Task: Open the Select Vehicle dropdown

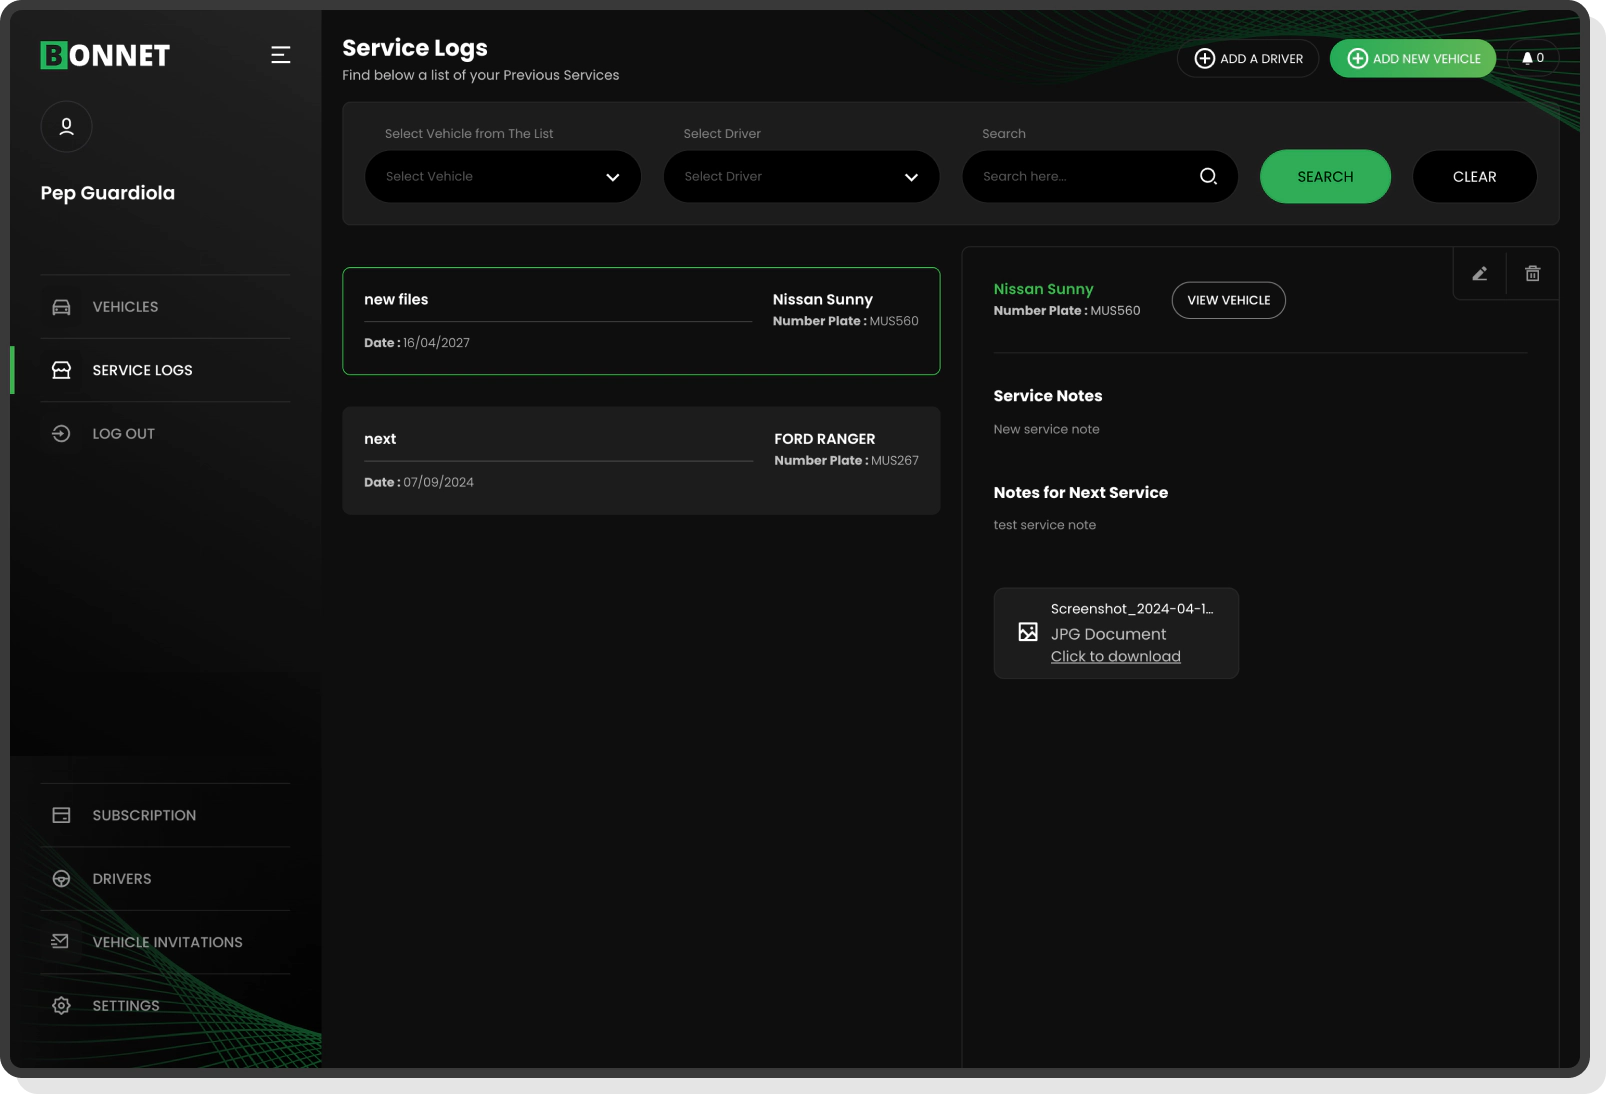Action: point(502,176)
